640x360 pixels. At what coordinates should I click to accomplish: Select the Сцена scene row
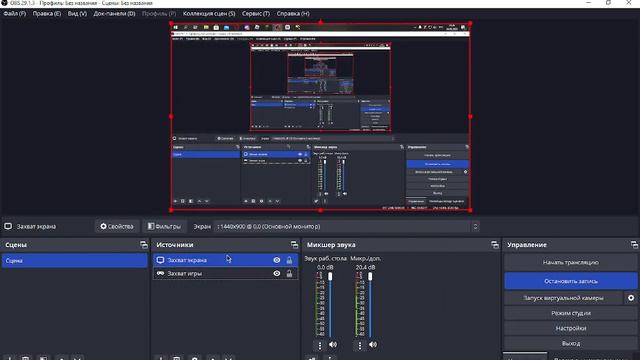[x=74, y=260]
